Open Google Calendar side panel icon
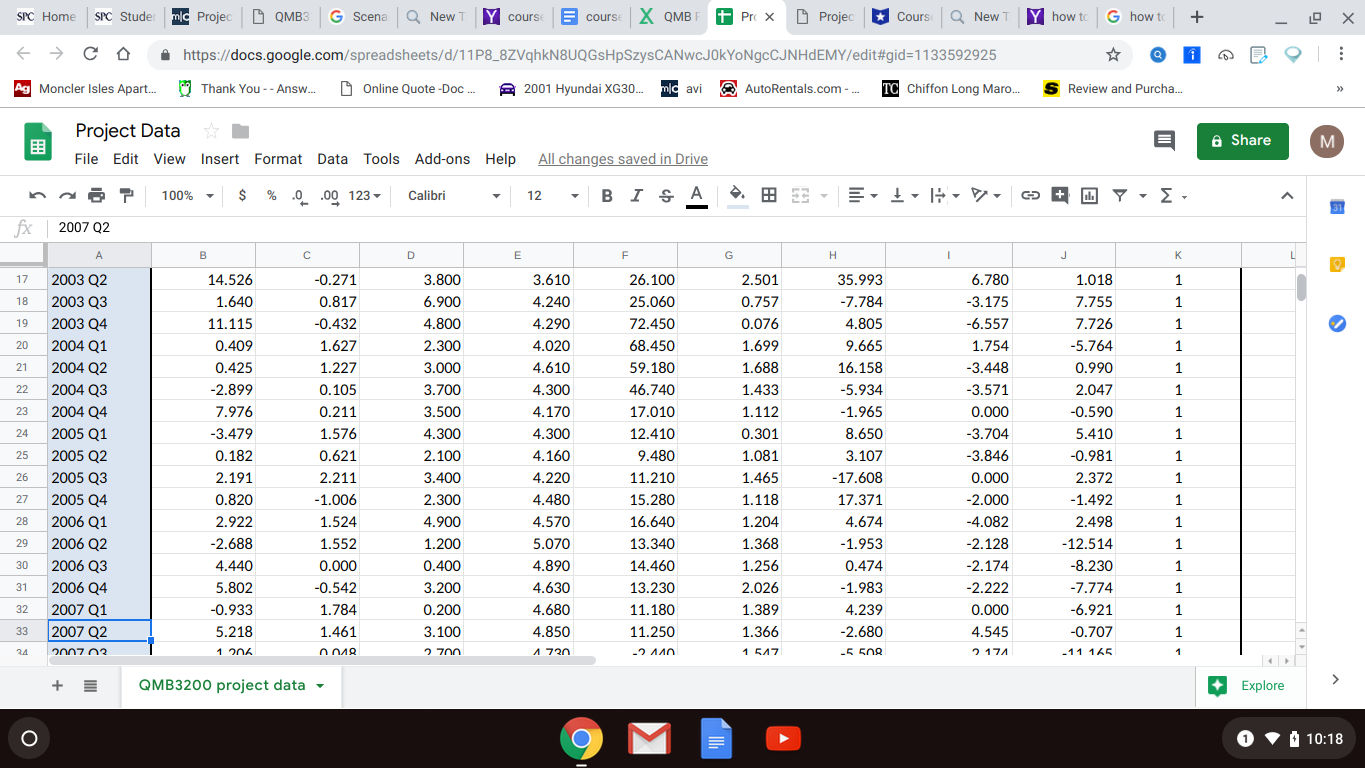1365x768 pixels. tap(1339, 207)
